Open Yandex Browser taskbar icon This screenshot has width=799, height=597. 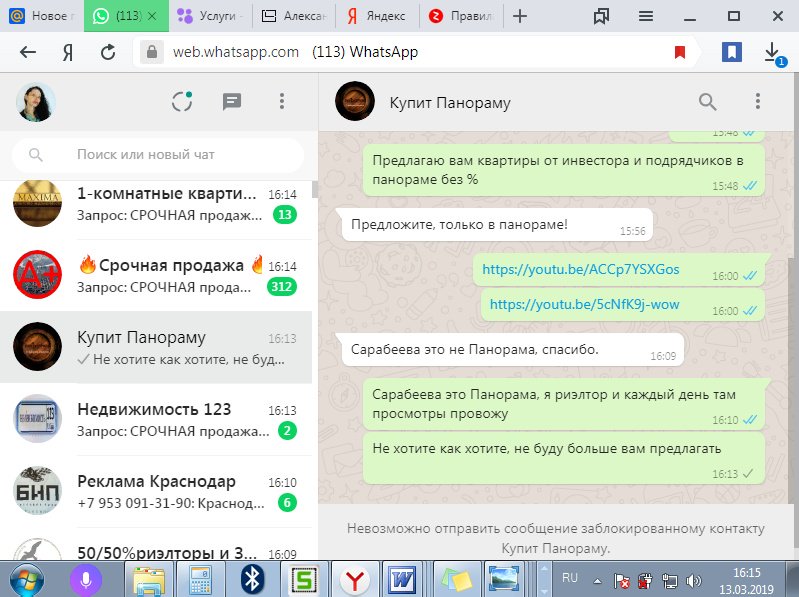[x=355, y=580]
